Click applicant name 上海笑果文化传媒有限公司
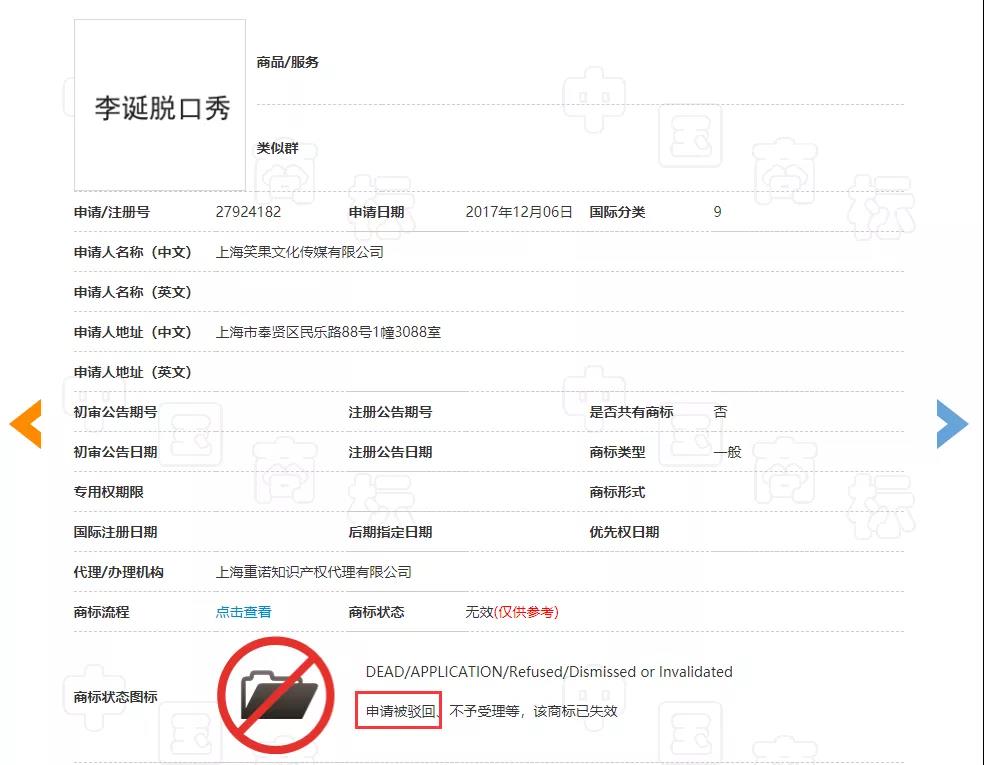Screen dimensions: 984x765 [299, 252]
